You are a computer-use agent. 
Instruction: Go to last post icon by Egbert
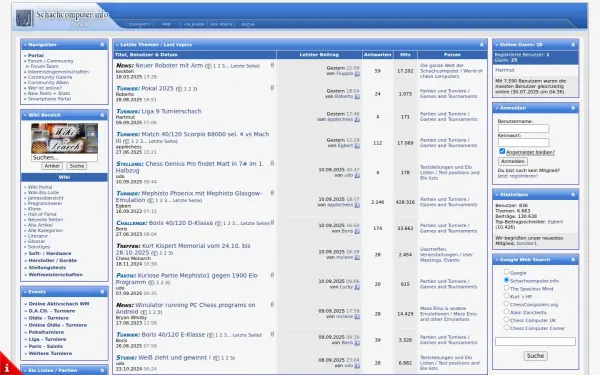357,146
